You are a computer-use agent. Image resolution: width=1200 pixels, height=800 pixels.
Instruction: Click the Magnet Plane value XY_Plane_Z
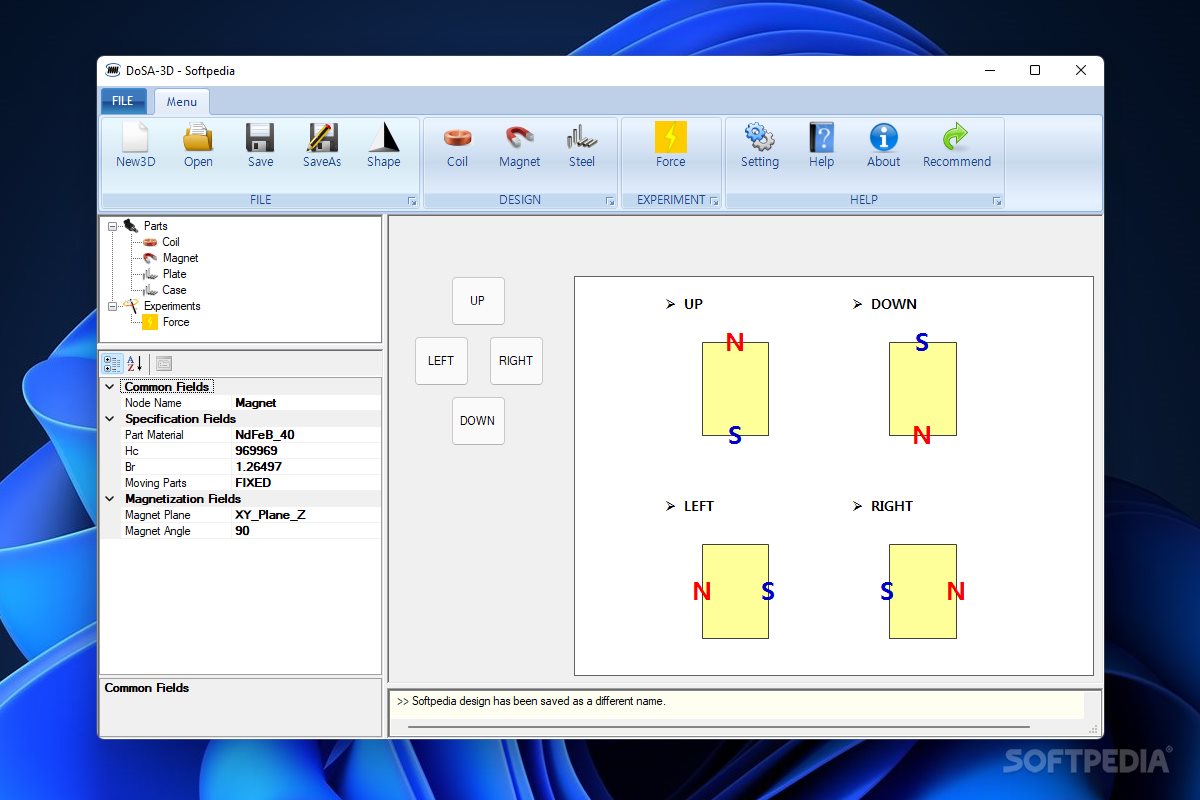[x=306, y=515]
